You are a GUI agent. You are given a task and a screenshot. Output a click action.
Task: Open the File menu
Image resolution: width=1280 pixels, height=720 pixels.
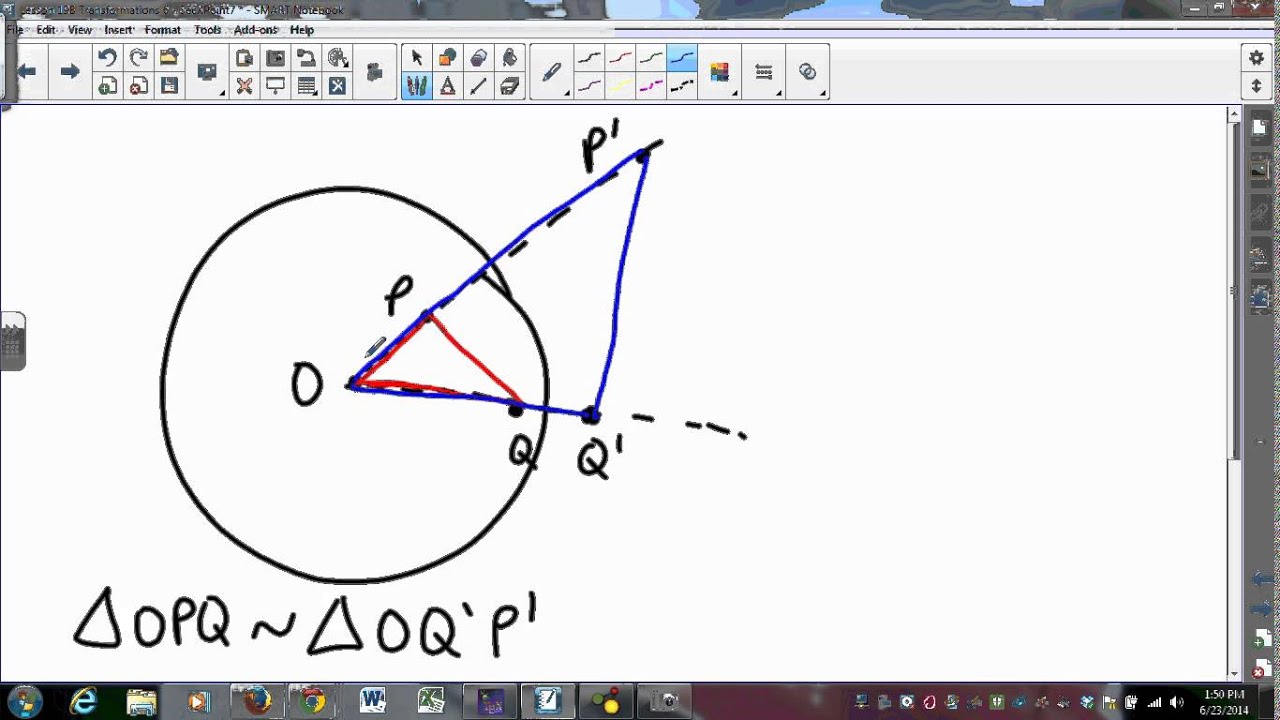14,30
